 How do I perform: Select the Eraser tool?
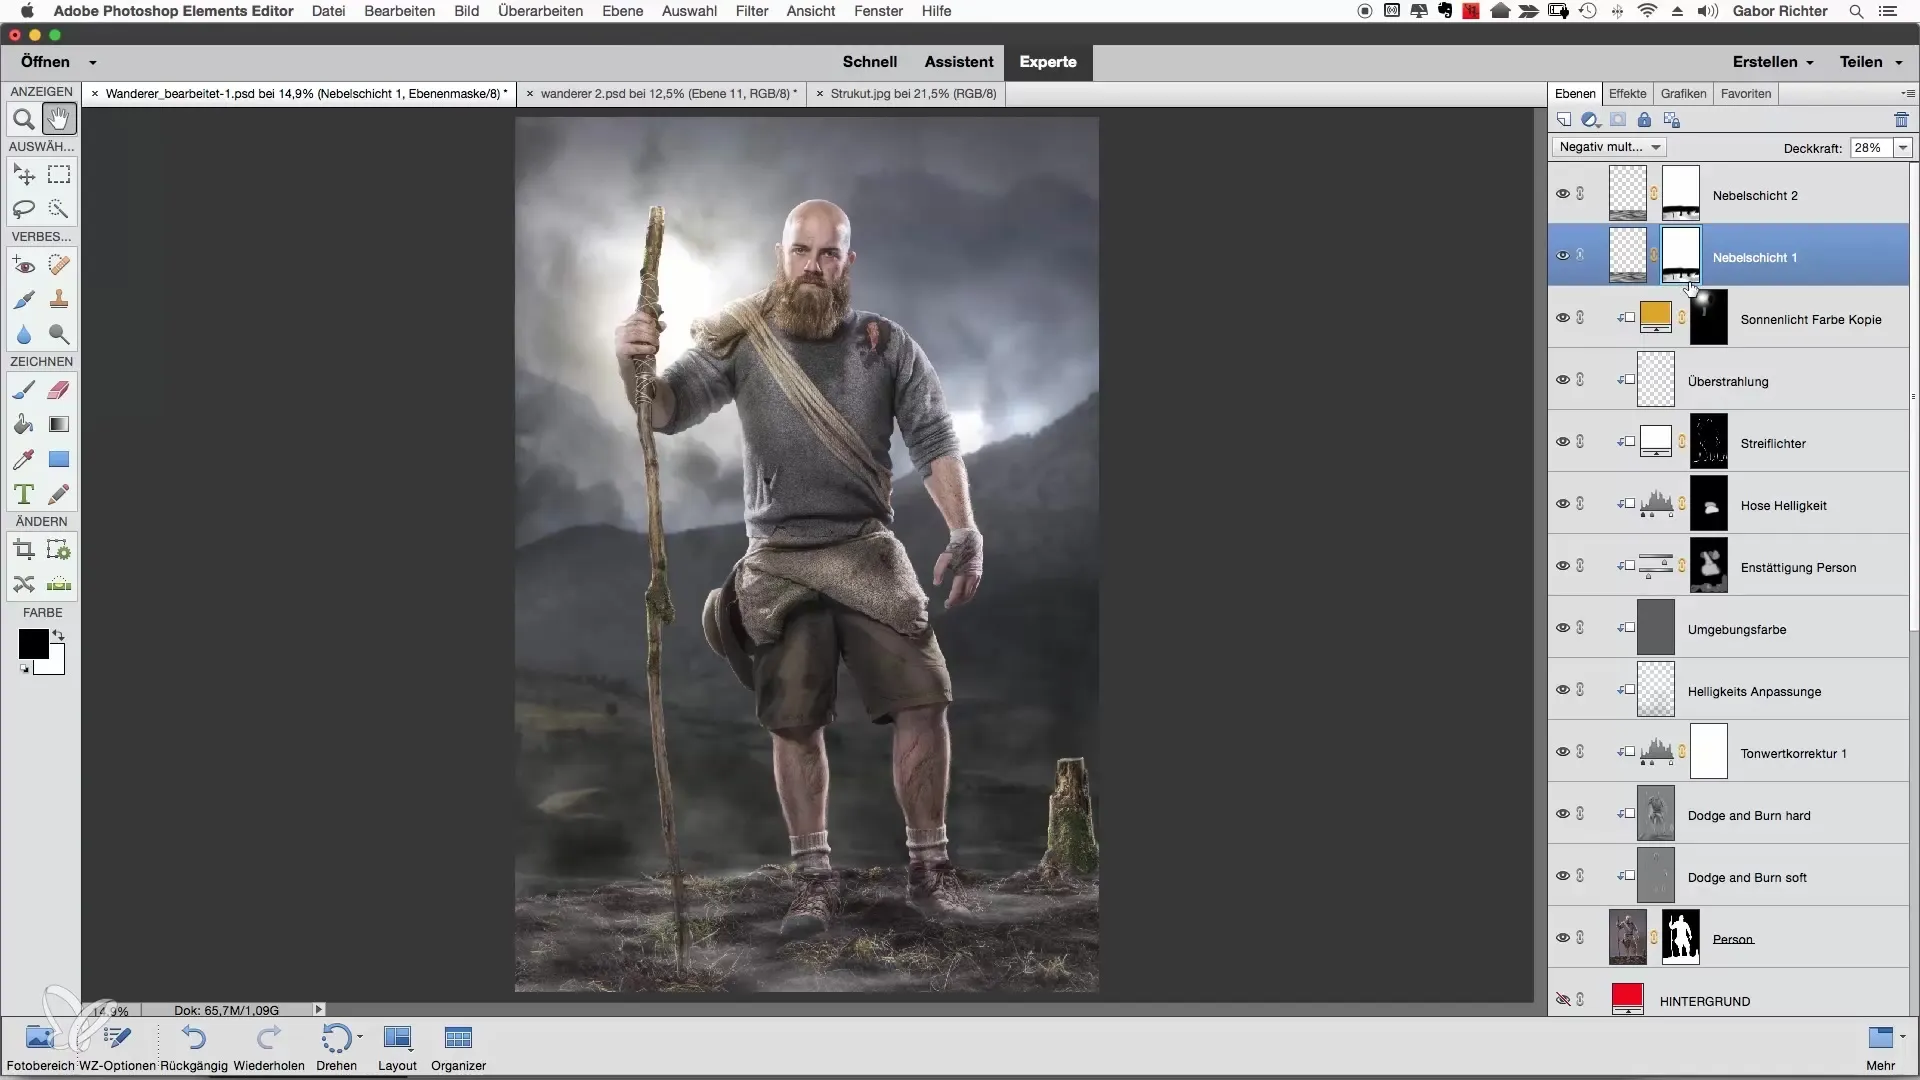(59, 390)
